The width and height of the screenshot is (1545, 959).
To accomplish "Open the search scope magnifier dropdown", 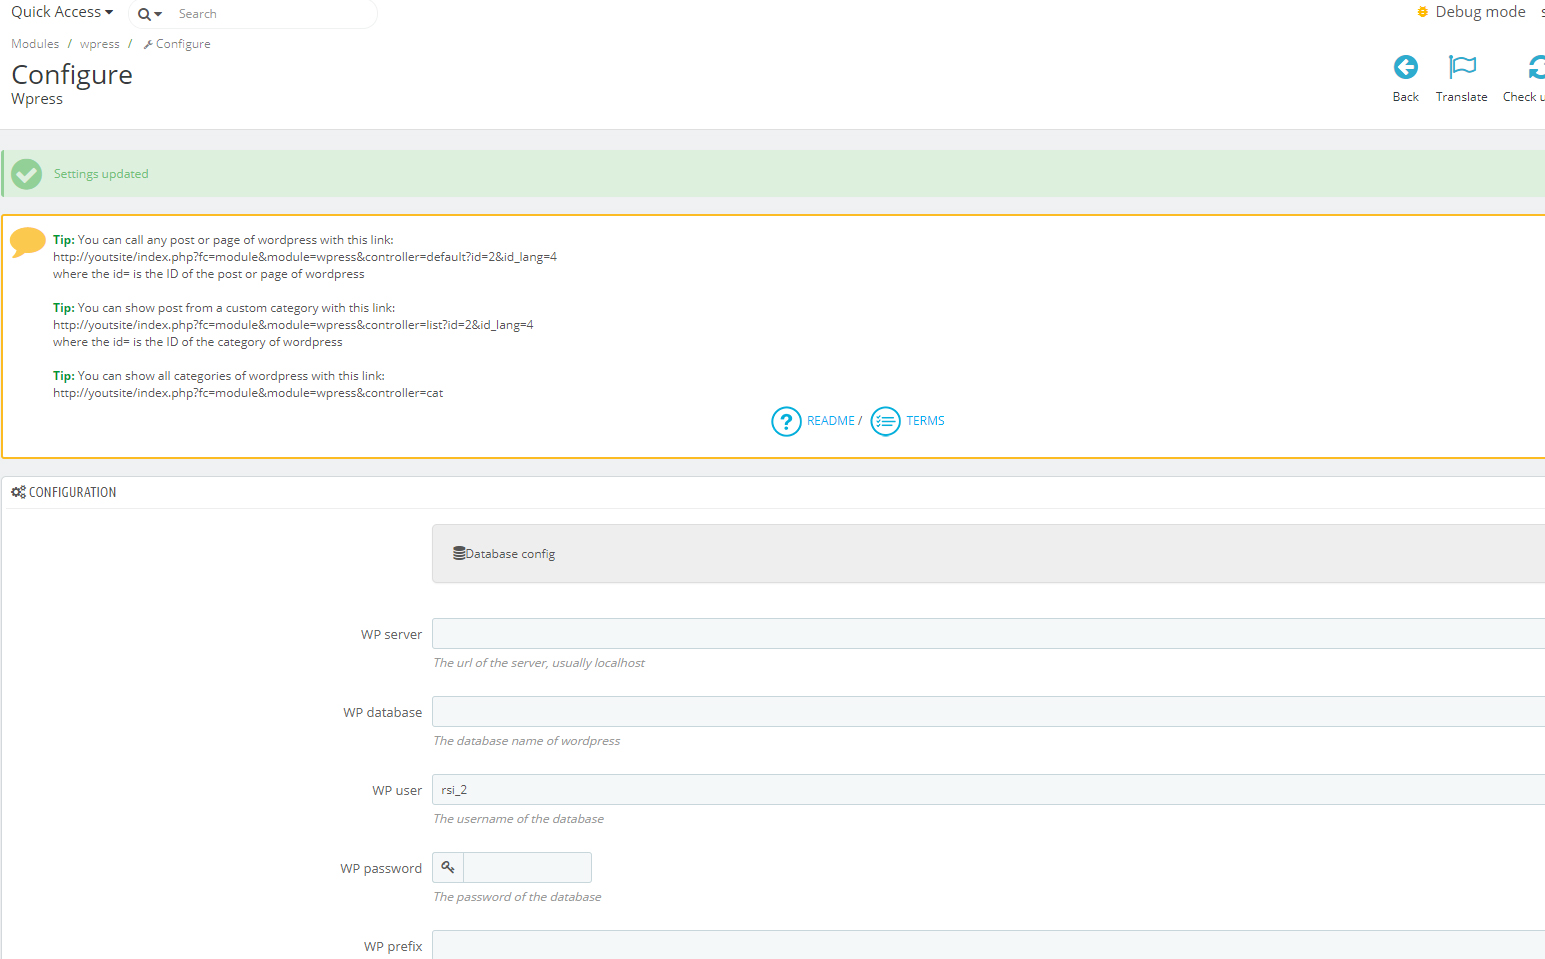I will (150, 14).
